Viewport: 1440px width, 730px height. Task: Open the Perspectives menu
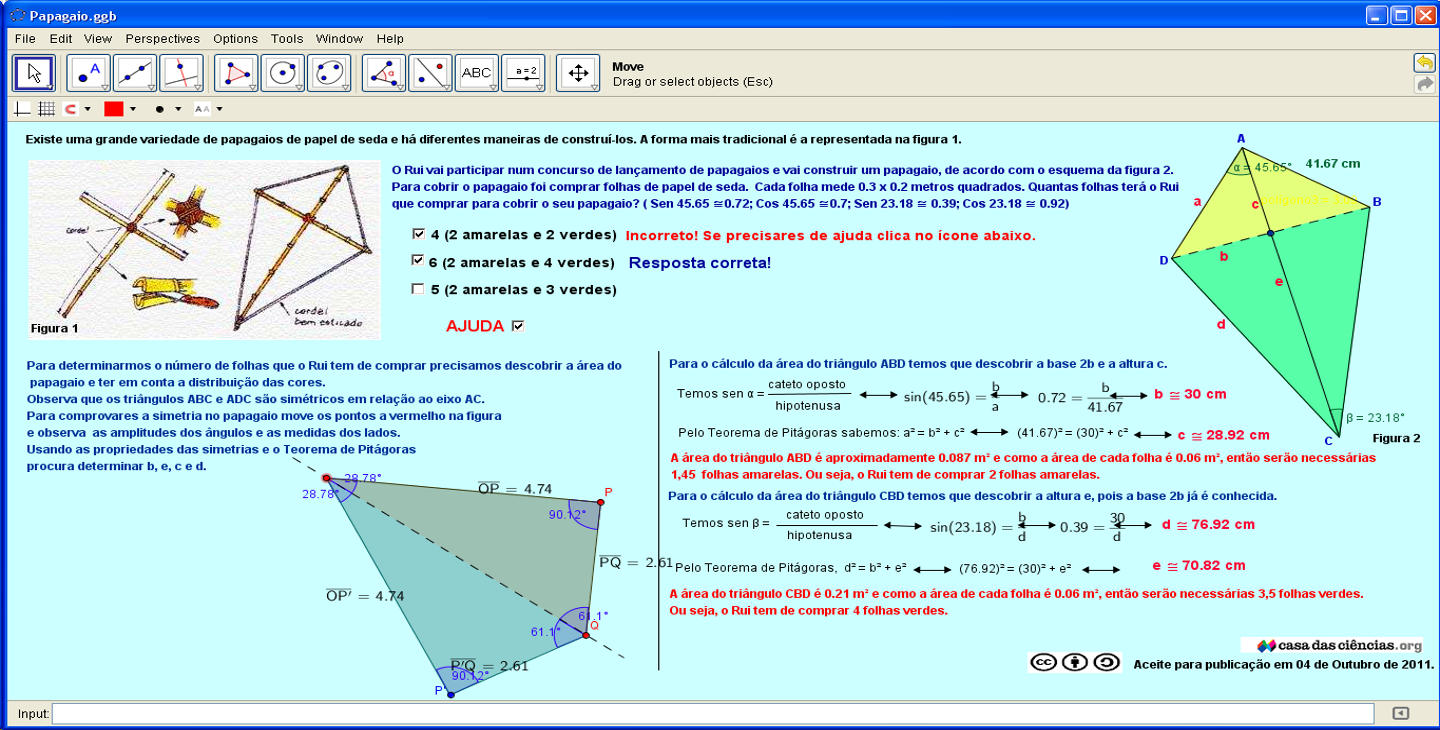point(162,39)
